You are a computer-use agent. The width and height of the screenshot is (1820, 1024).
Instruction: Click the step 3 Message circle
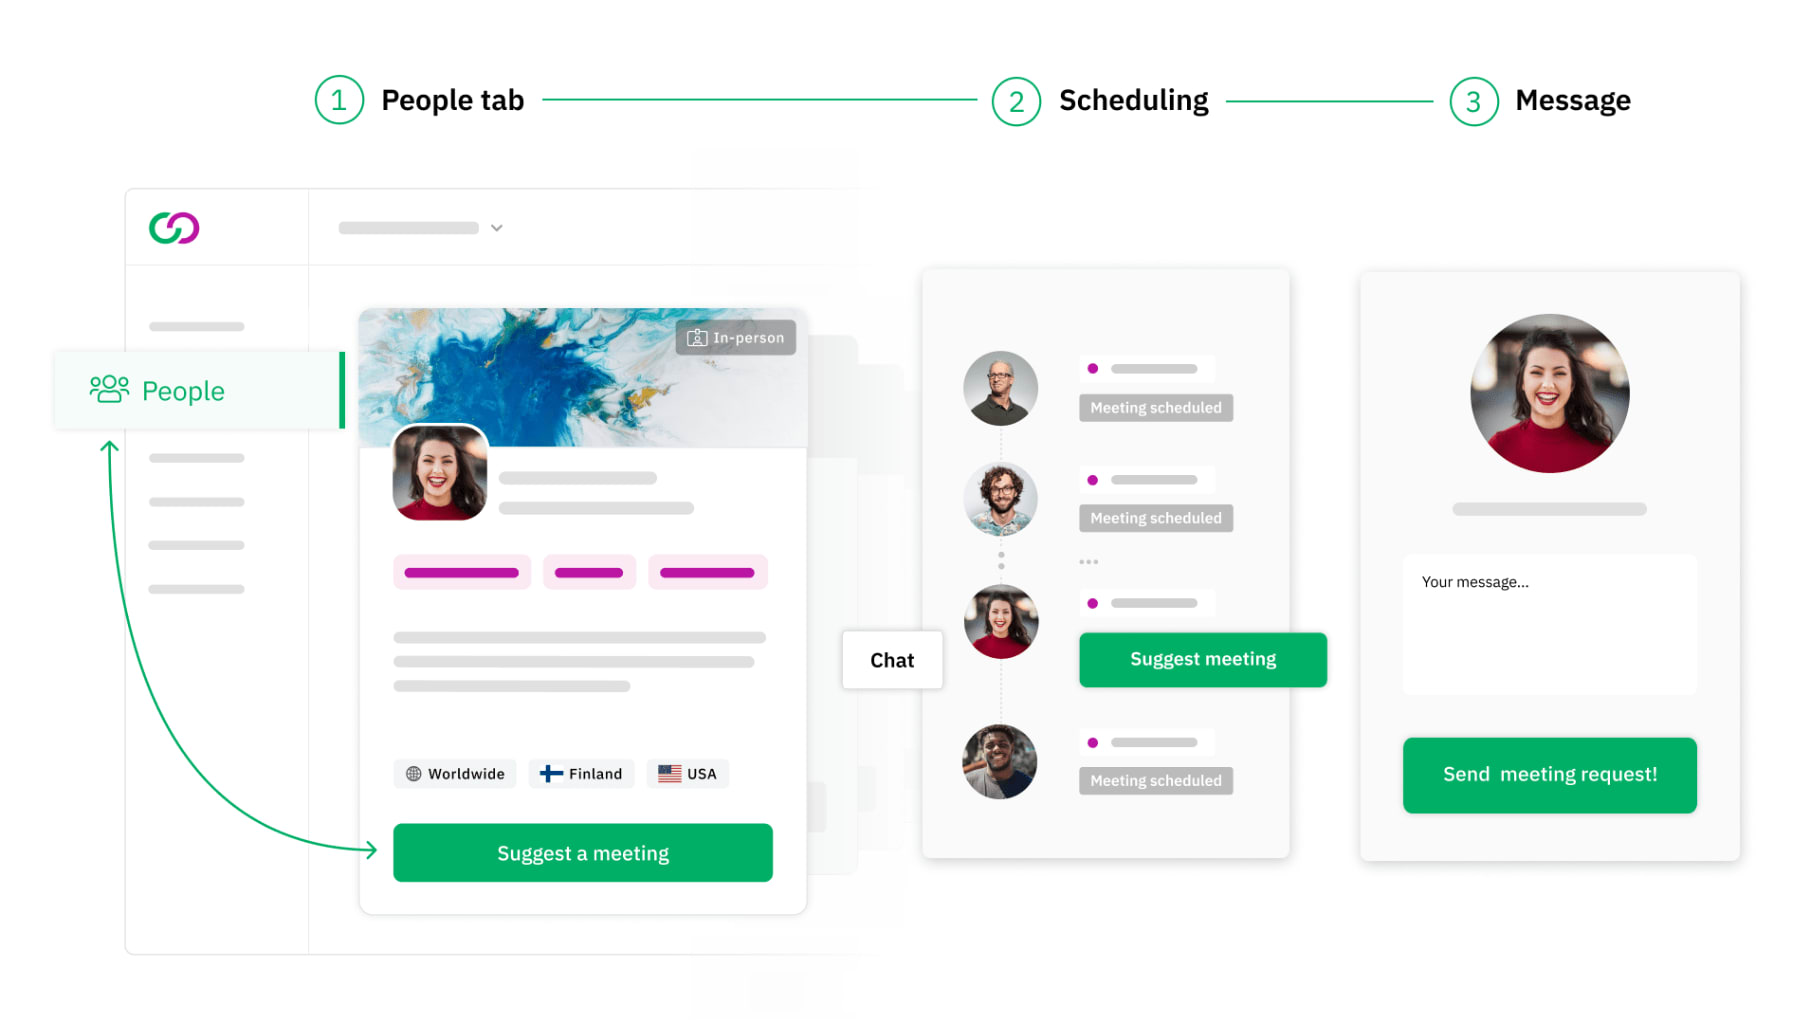(1473, 101)
